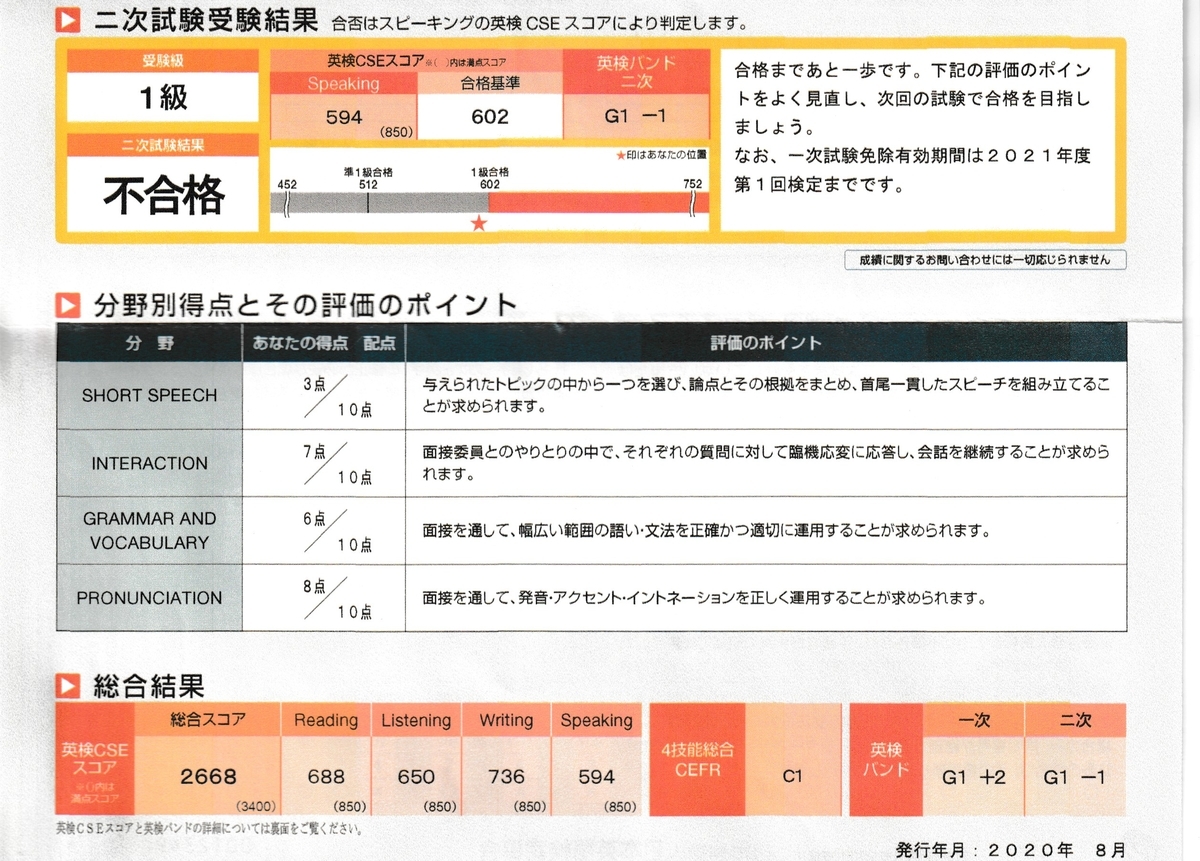Select the SHORT SPEECH evaluation description

click(767, 395)
